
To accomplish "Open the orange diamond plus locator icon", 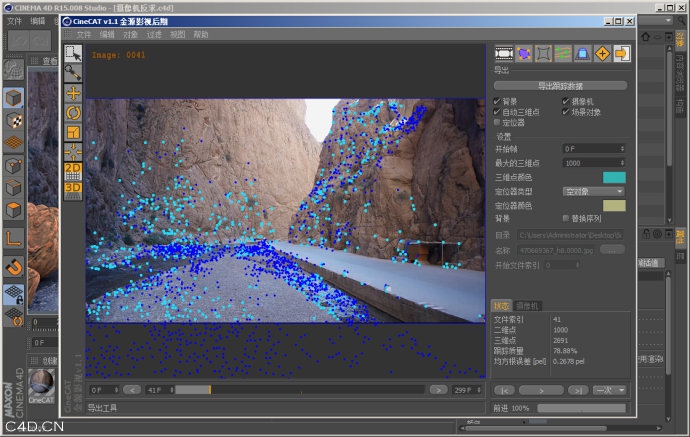I will click(602, 54).
